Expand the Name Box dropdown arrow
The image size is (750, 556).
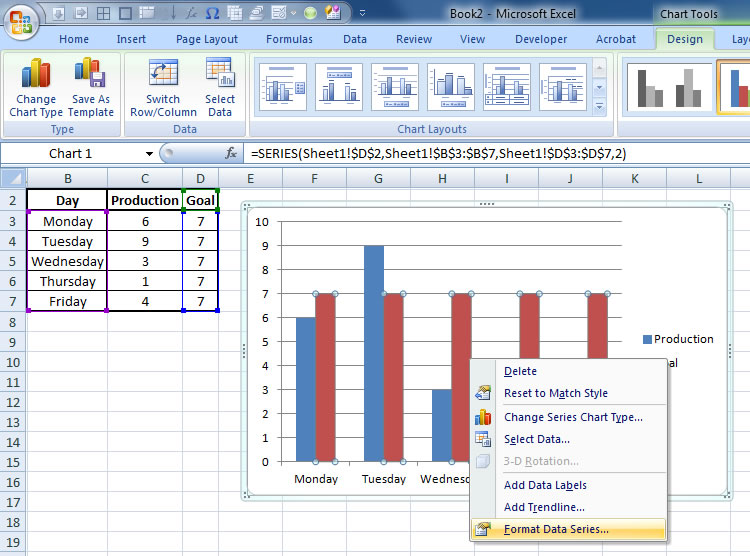[x=149, y=154]
